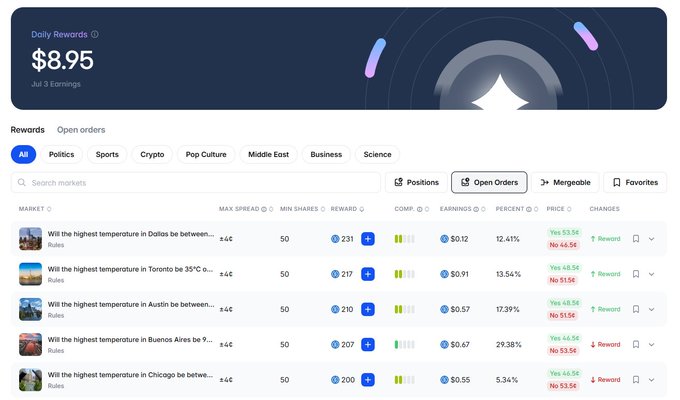Add reward to Buenos Aires temperature market
Screen dimensions: 680x400
[x=368, y=344]
